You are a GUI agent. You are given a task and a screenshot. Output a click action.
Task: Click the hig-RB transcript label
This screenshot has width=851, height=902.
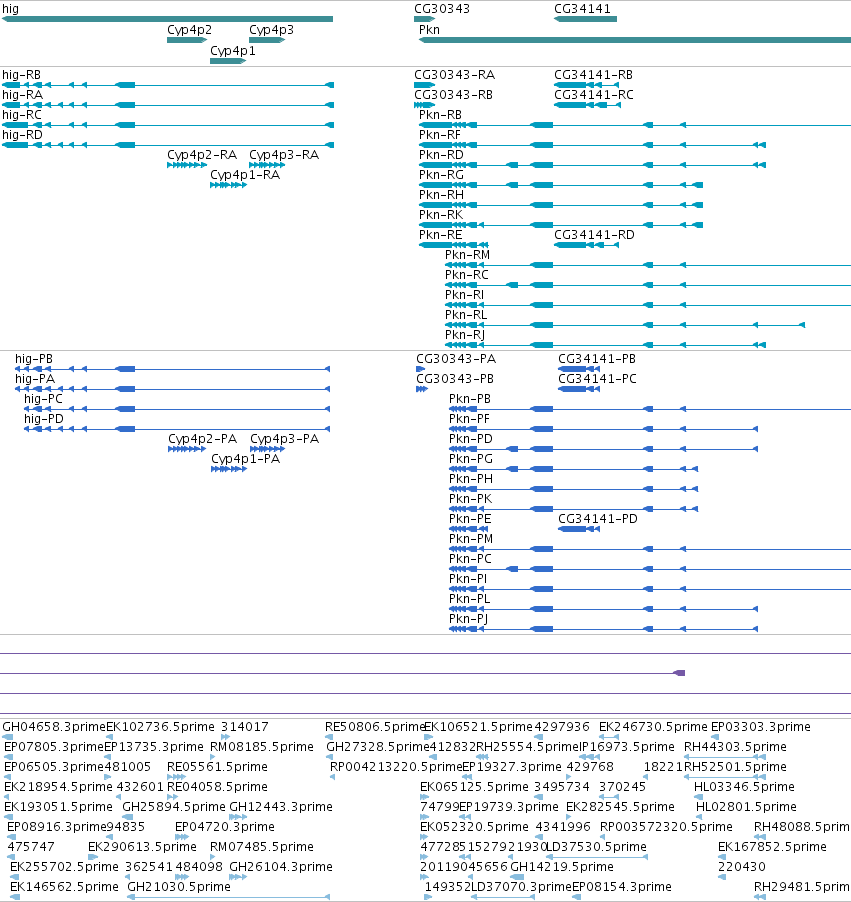pyautogui.click(x=21, y=75)
